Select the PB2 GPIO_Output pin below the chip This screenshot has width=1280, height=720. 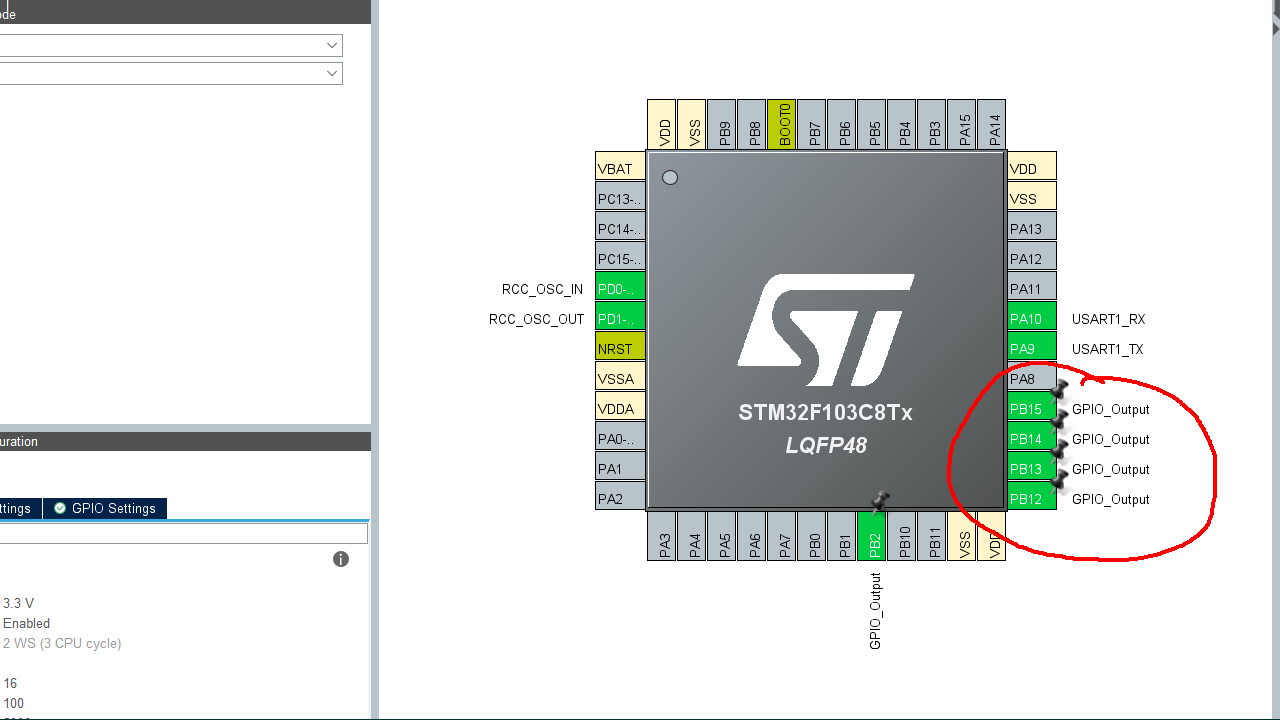pos(872,536)
